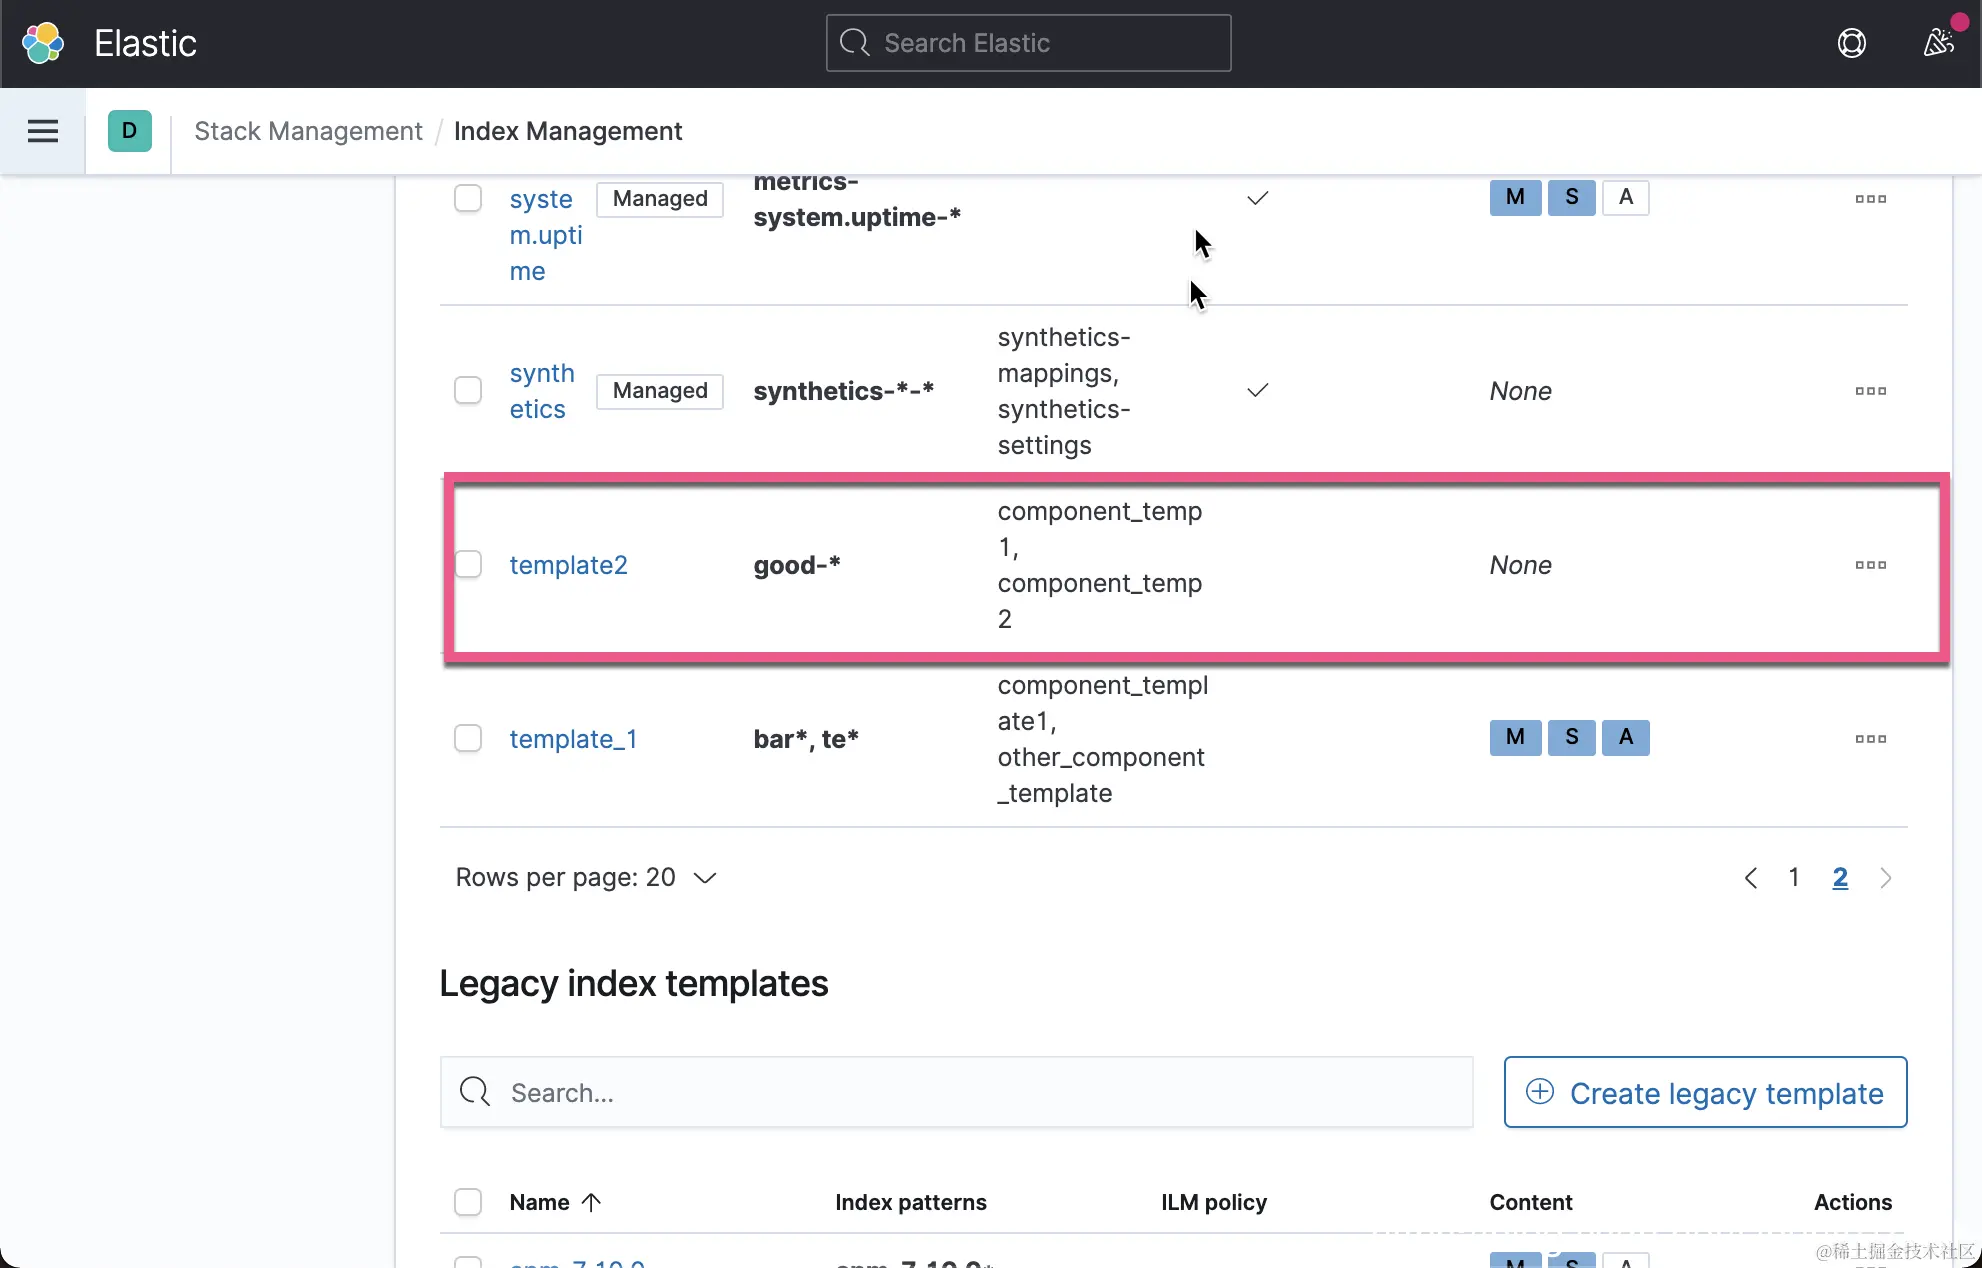This screenshot has width=1982, height=1268.
Task: Go to page 1 of templates
Action: pos(1794,878)
